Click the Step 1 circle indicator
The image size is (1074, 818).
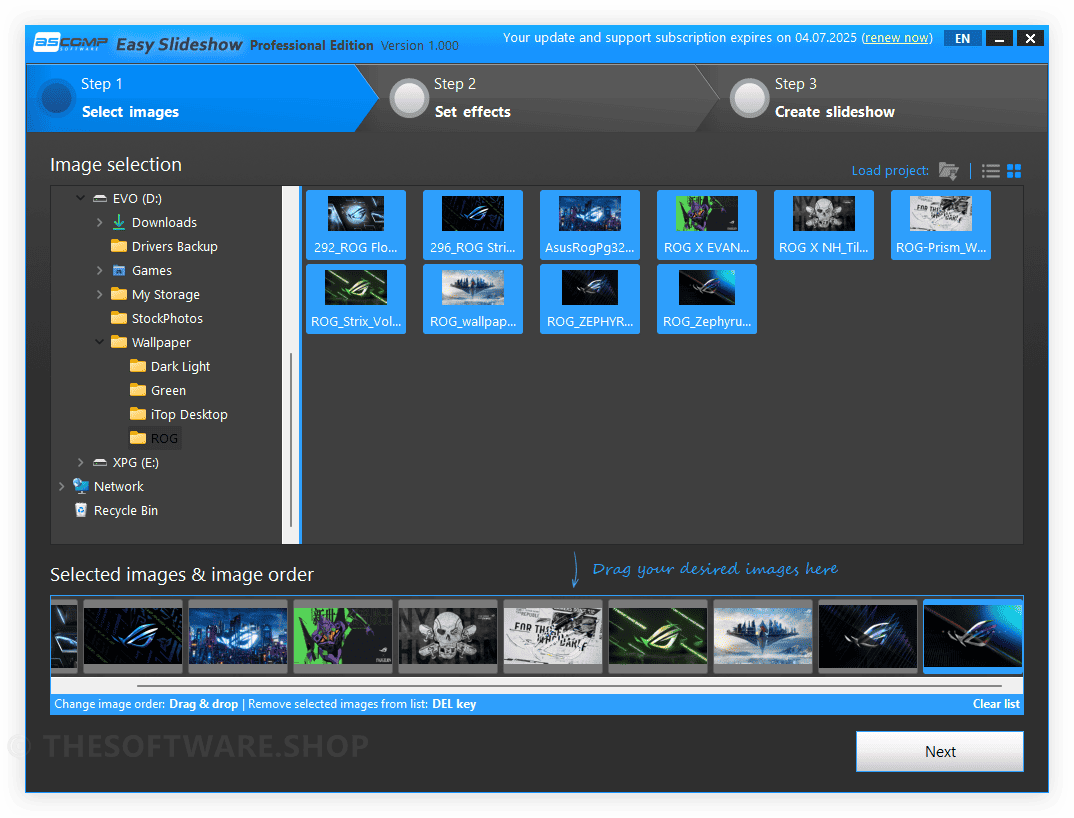pyautogui.click(x=56, y=98)
